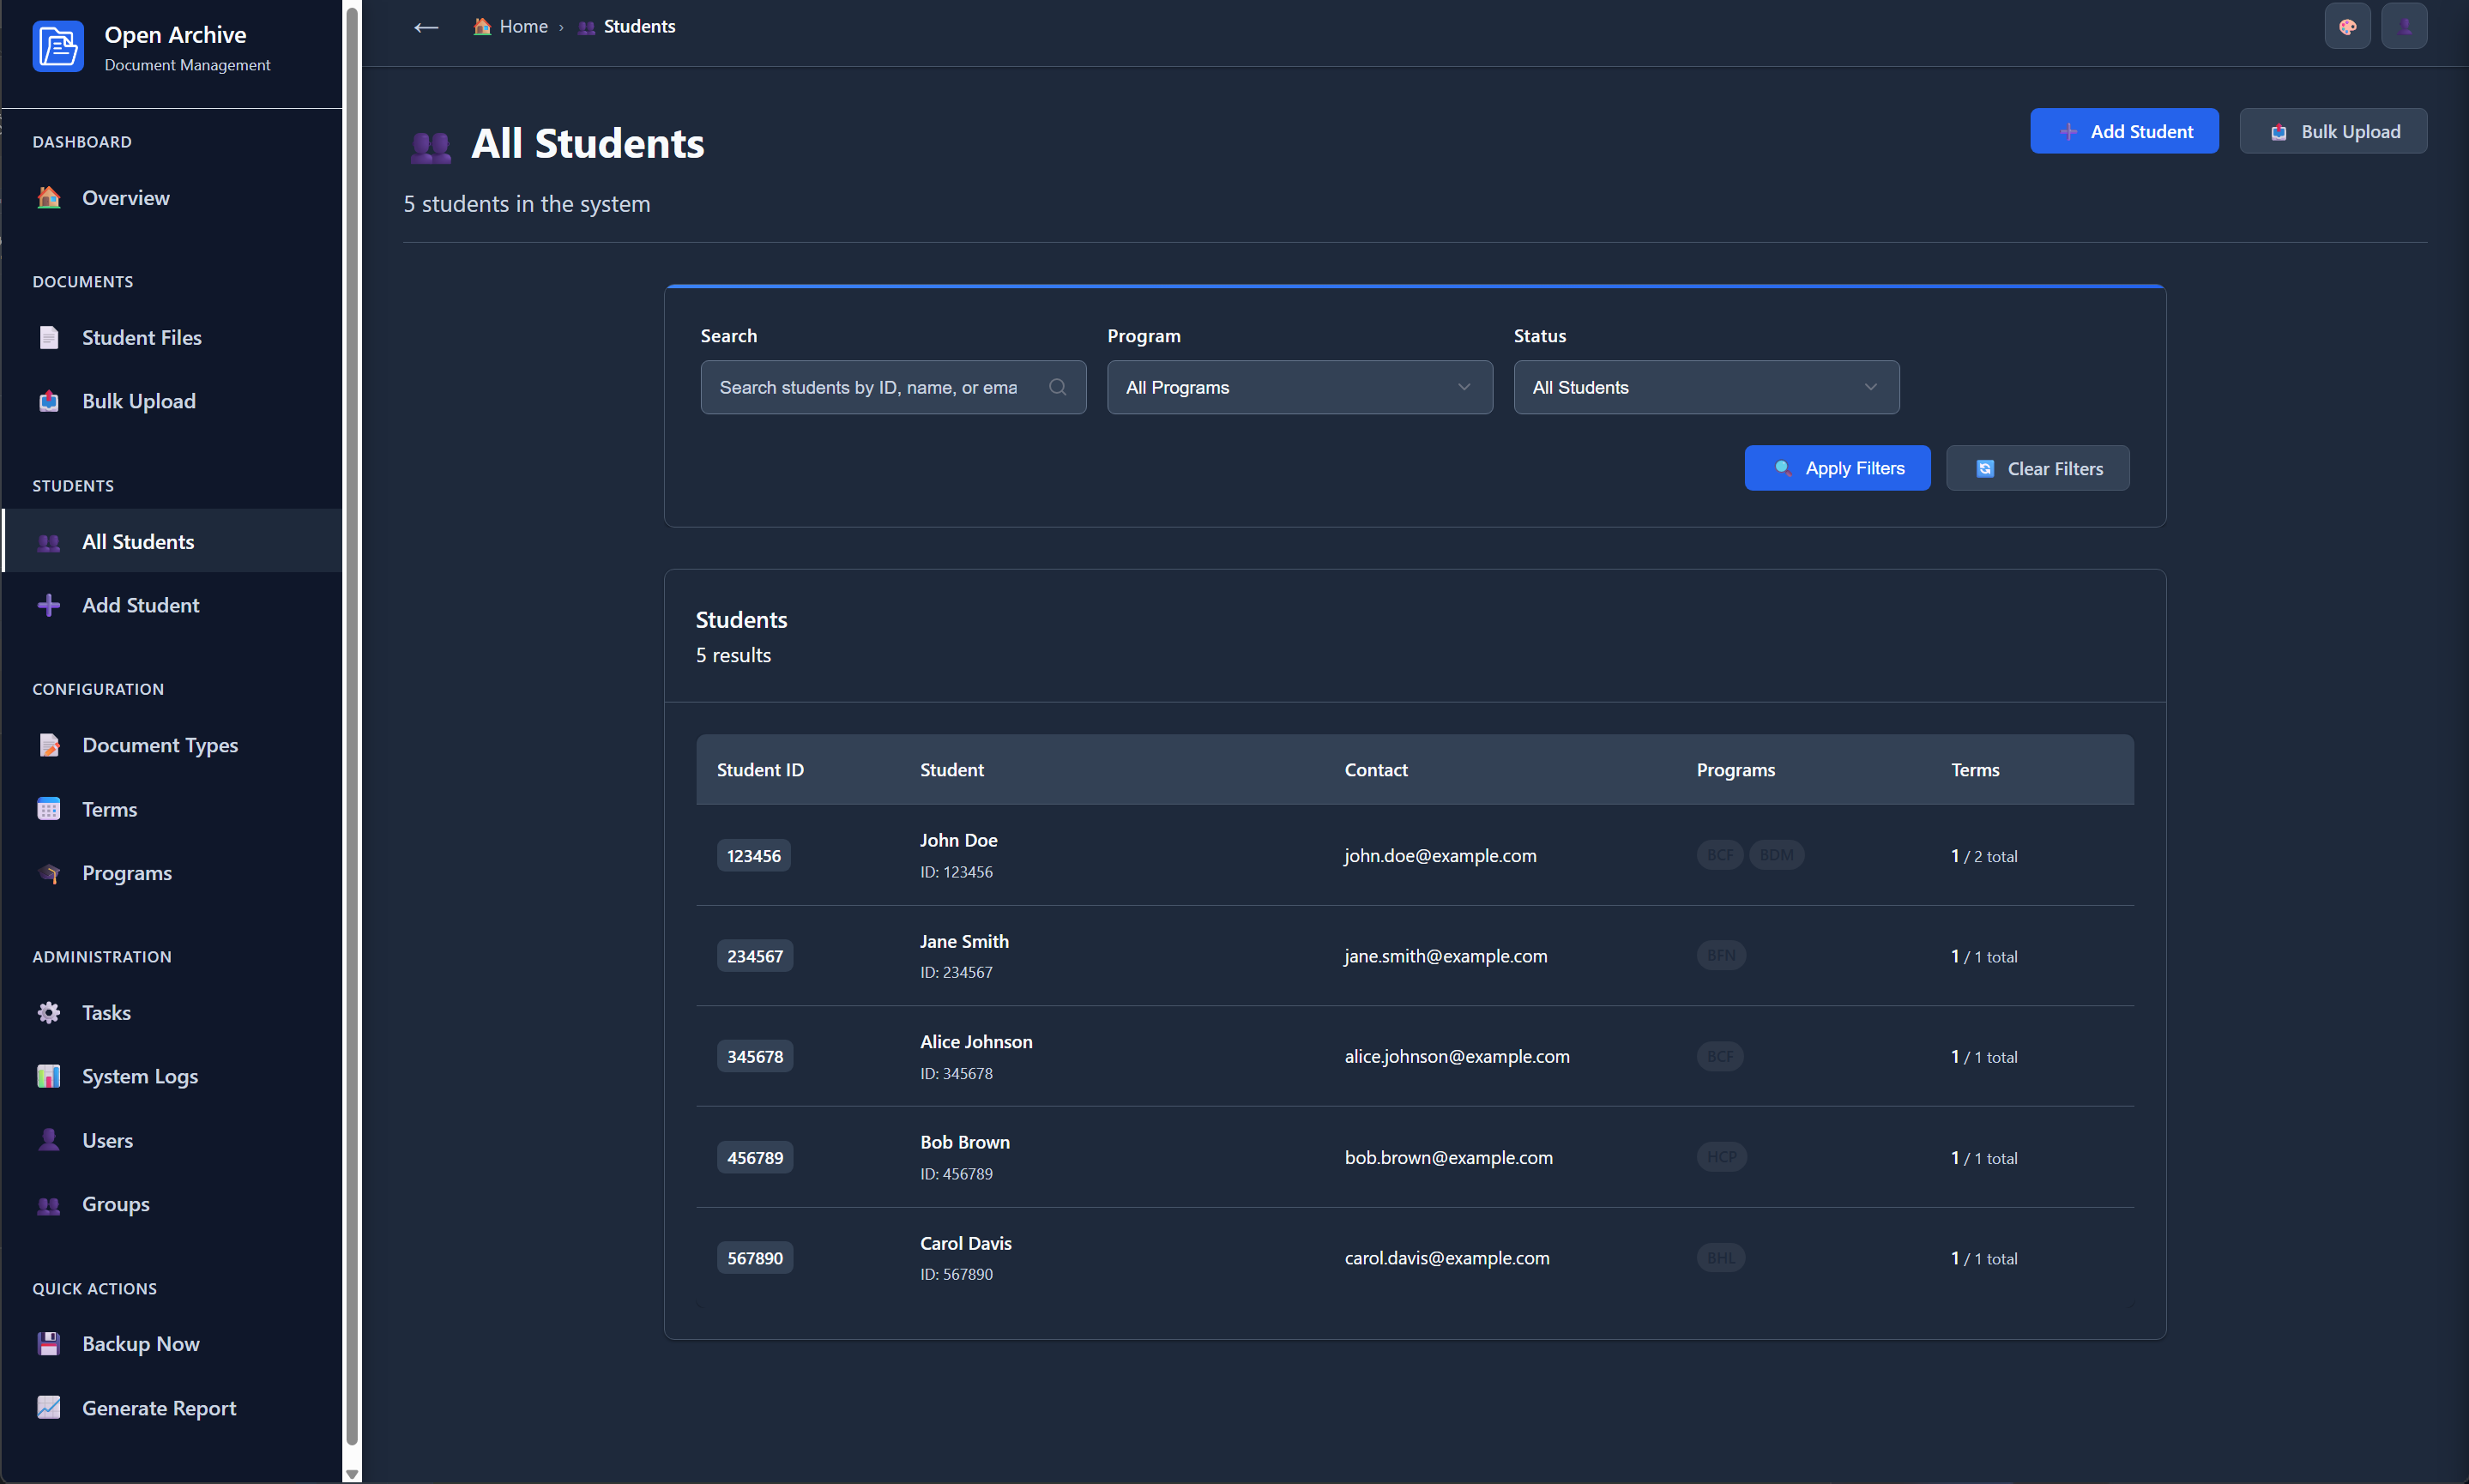Click the HCP program badge for Bob Brown
The height and width of the screenshot is (1484, 2469).
coord(1721,1156)
